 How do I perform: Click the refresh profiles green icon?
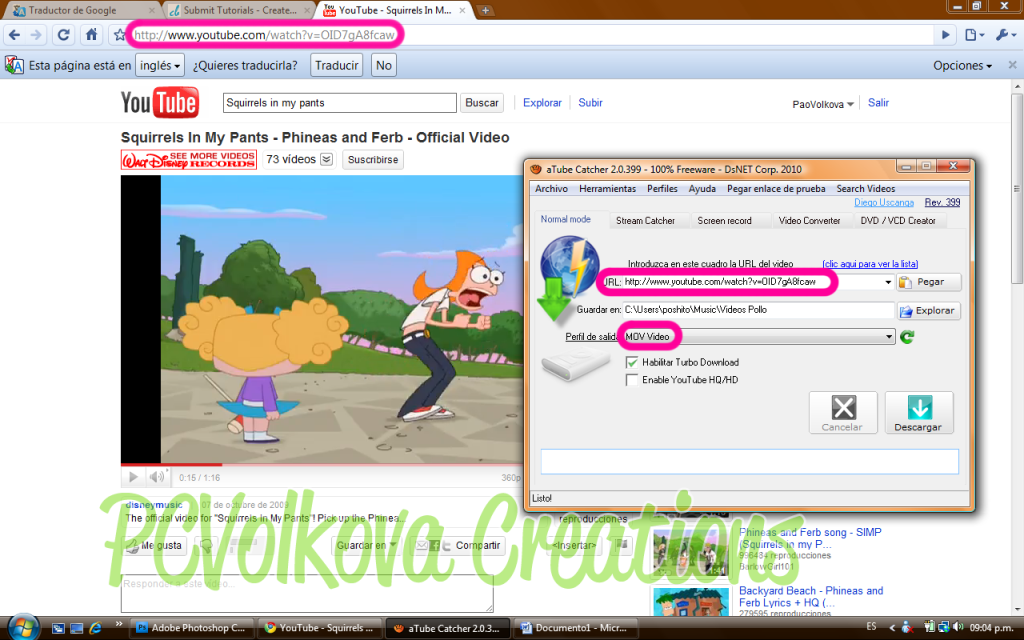coord(907,337)
